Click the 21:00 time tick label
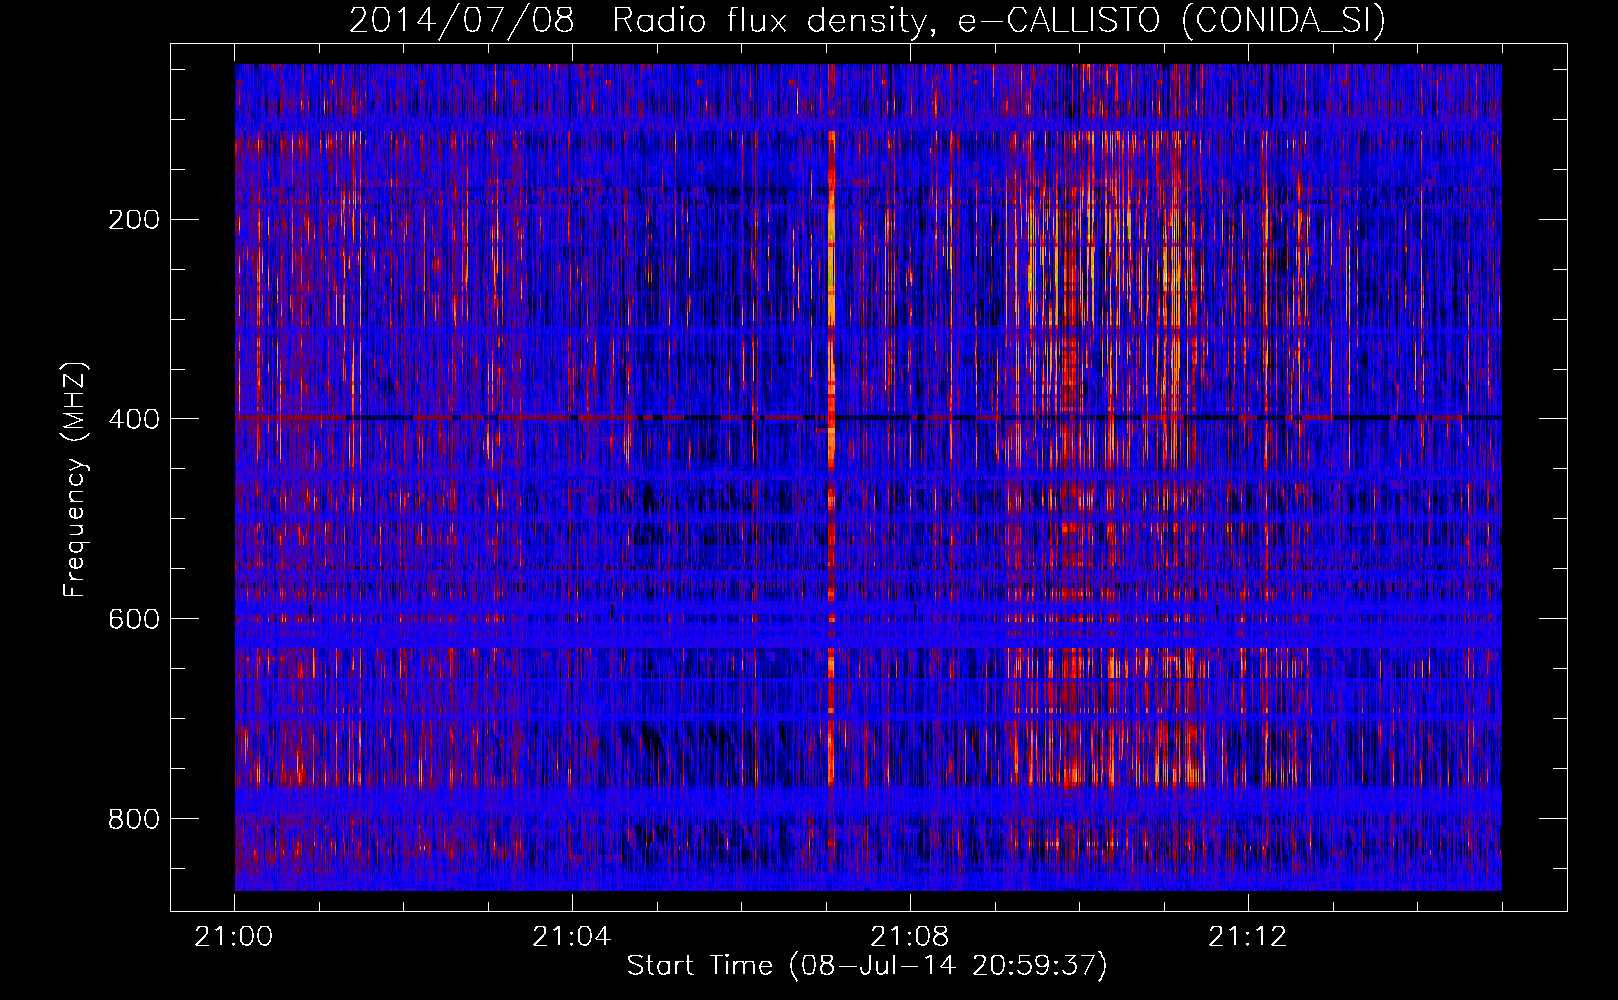 (x=234, y=937)
